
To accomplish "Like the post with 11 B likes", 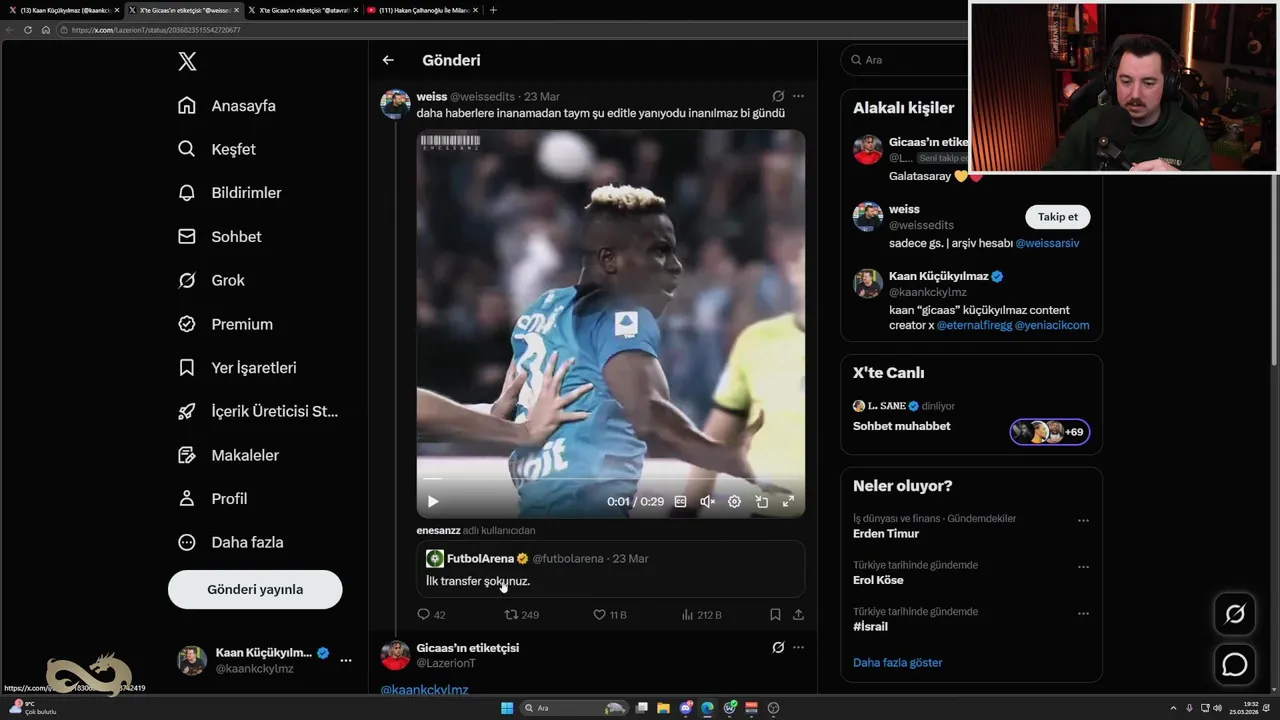I will pos(610,614).
